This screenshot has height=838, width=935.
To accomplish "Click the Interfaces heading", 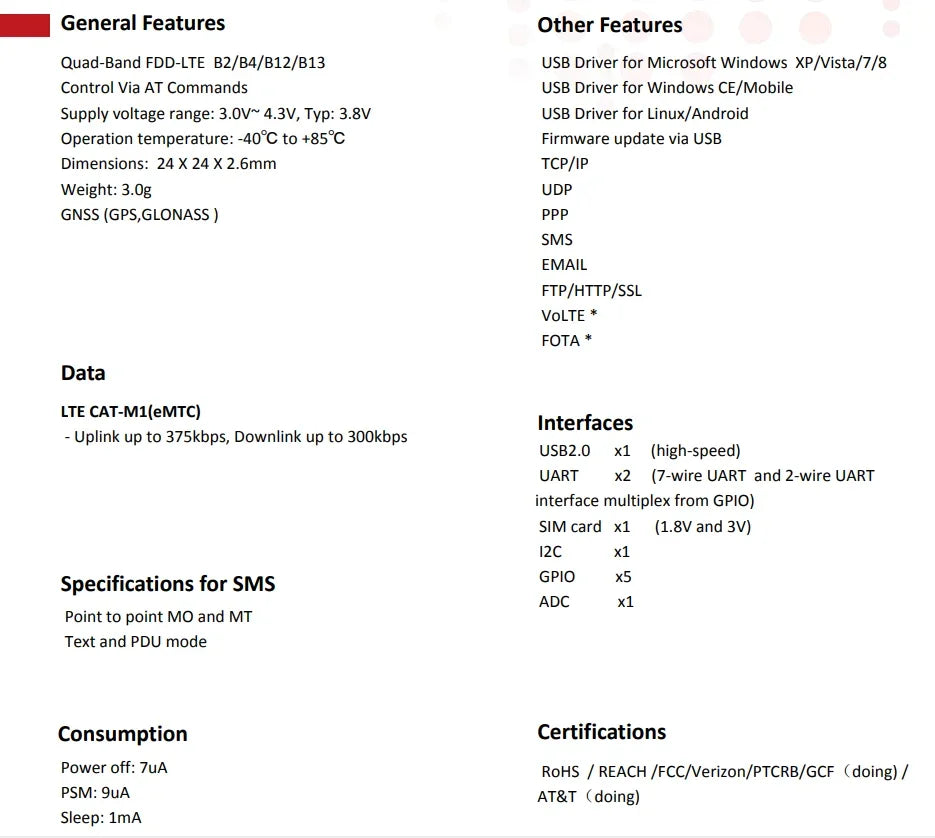I will [584, 423].
